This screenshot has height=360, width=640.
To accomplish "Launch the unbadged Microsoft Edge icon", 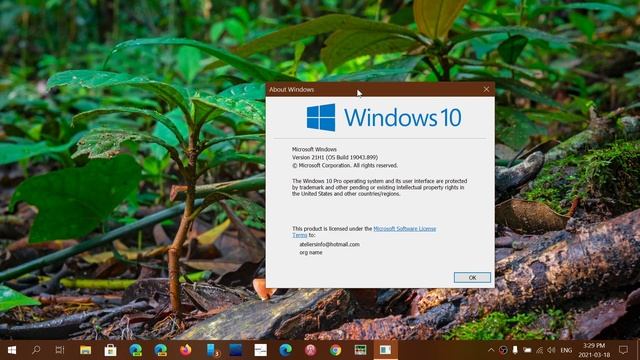I will tap(285, 350).
